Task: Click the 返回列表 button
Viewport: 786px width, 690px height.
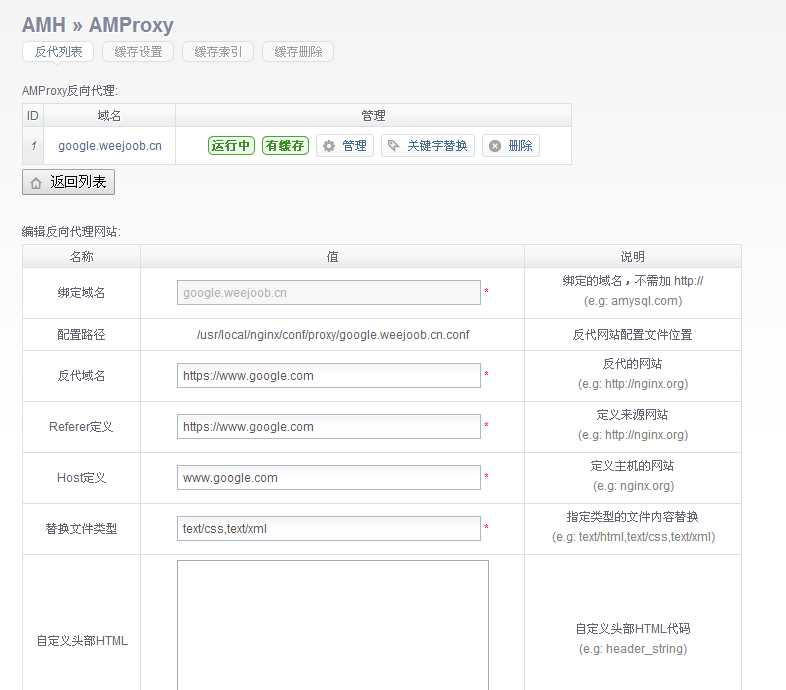Action: click(69, 183)
